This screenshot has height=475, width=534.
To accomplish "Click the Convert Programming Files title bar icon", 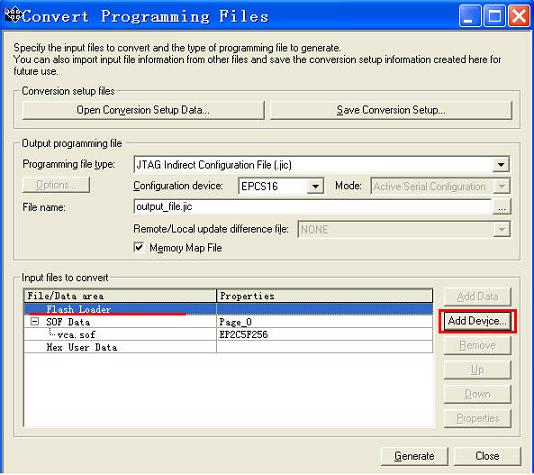I will [x=14, y=15].
